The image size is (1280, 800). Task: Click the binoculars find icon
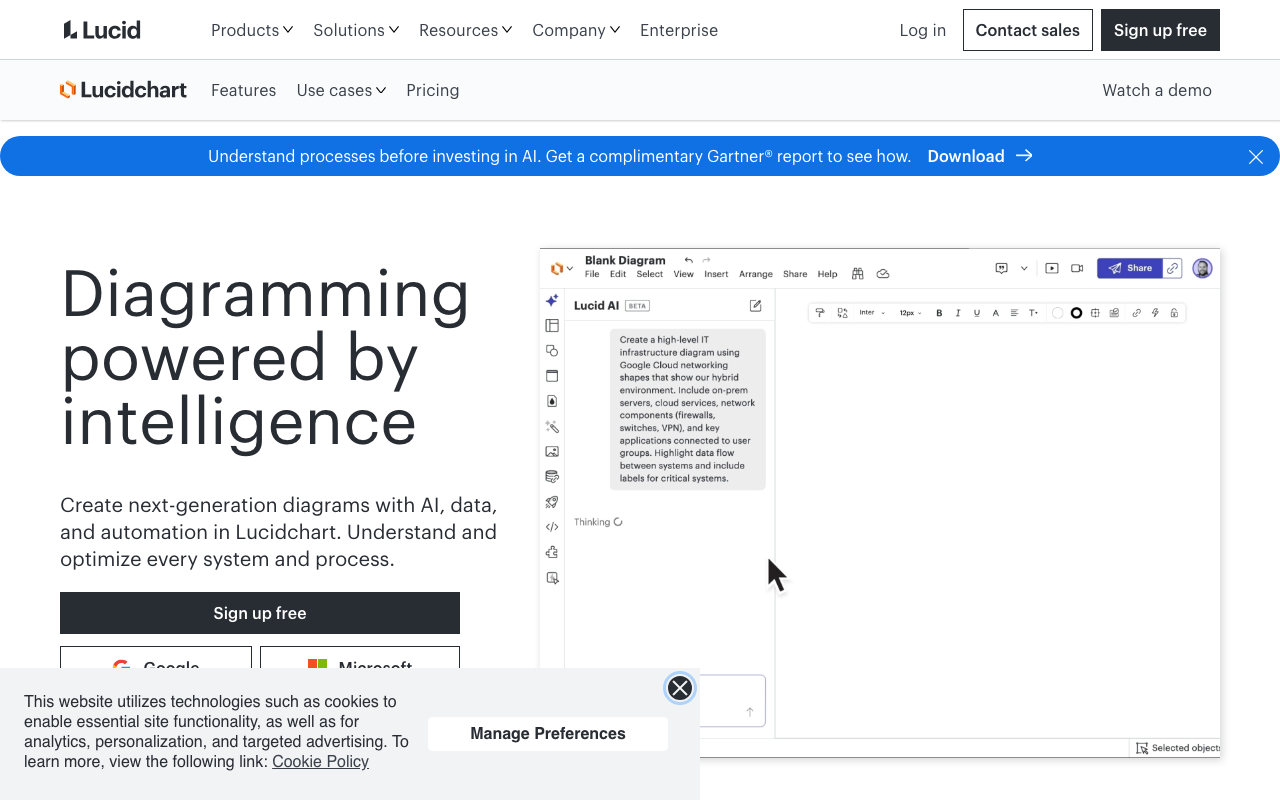pos(858,273)
